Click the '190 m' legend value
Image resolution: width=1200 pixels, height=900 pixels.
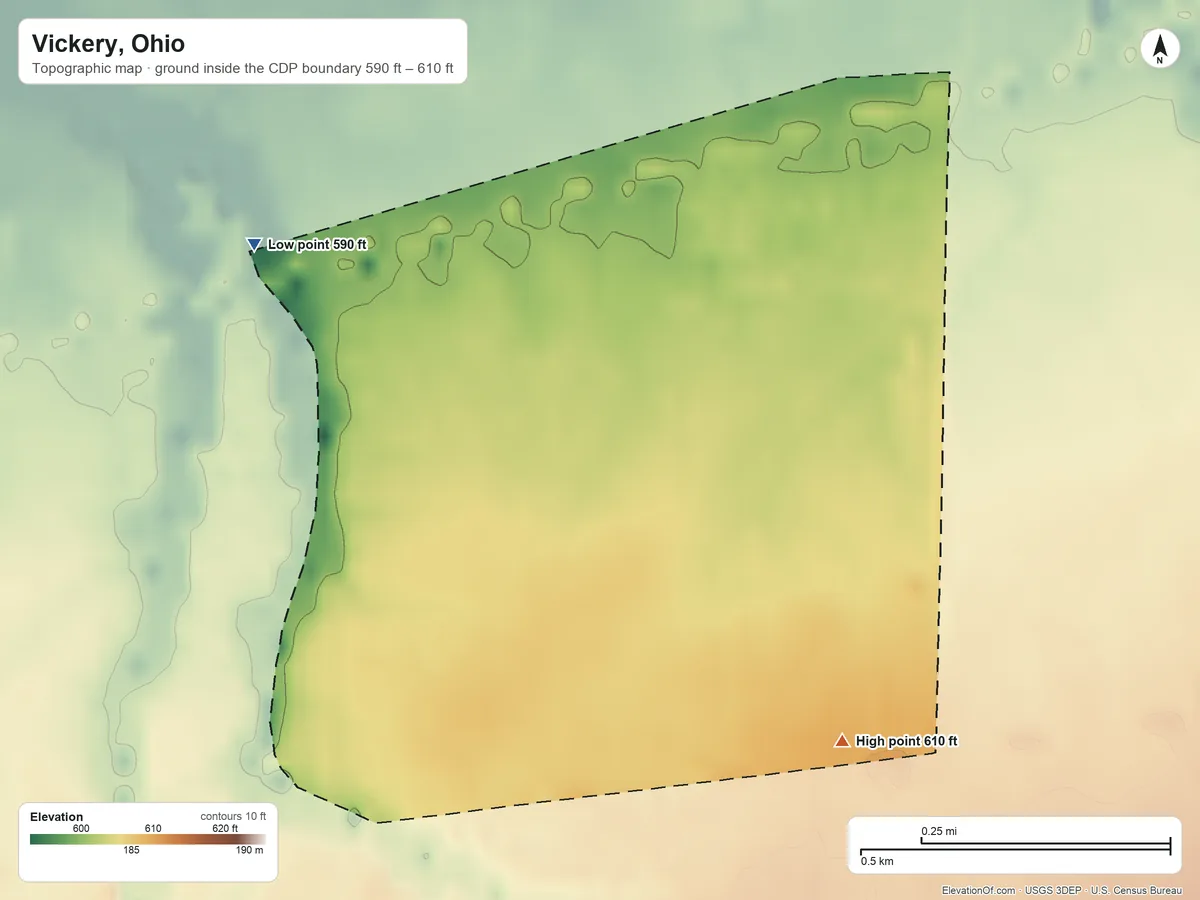250,851
